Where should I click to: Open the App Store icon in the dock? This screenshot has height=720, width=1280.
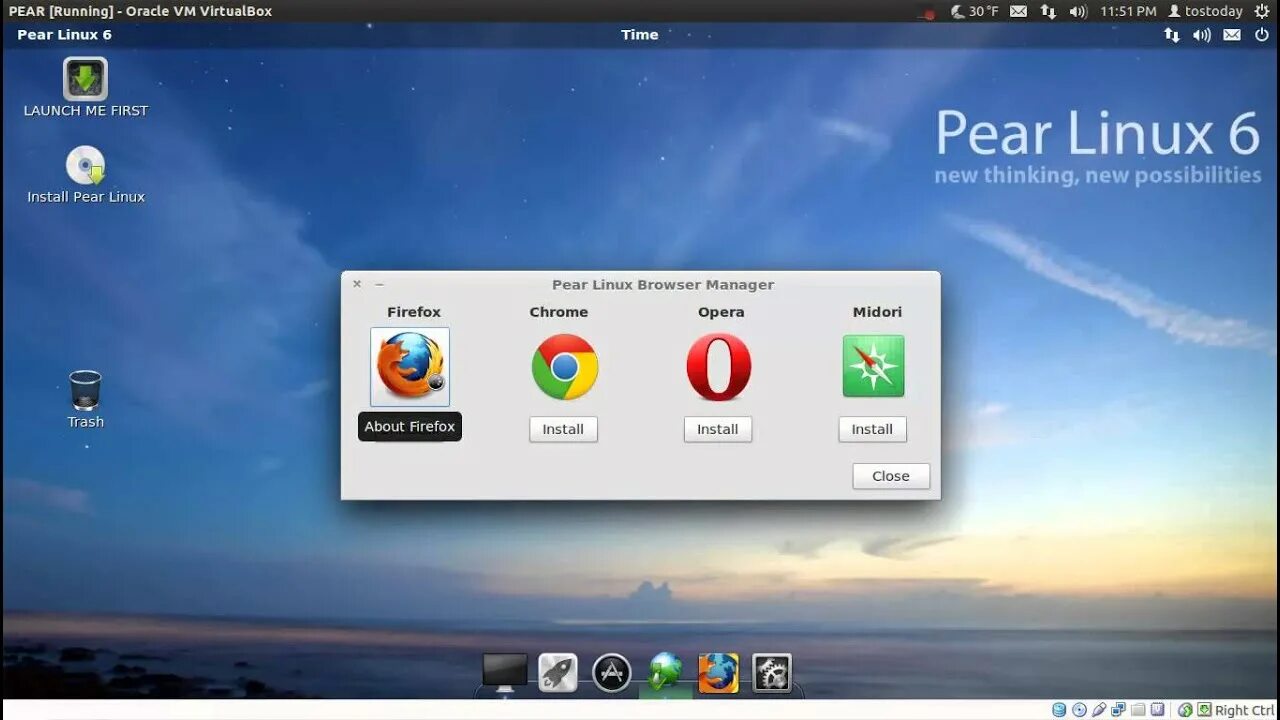click(x=611, y=671)
